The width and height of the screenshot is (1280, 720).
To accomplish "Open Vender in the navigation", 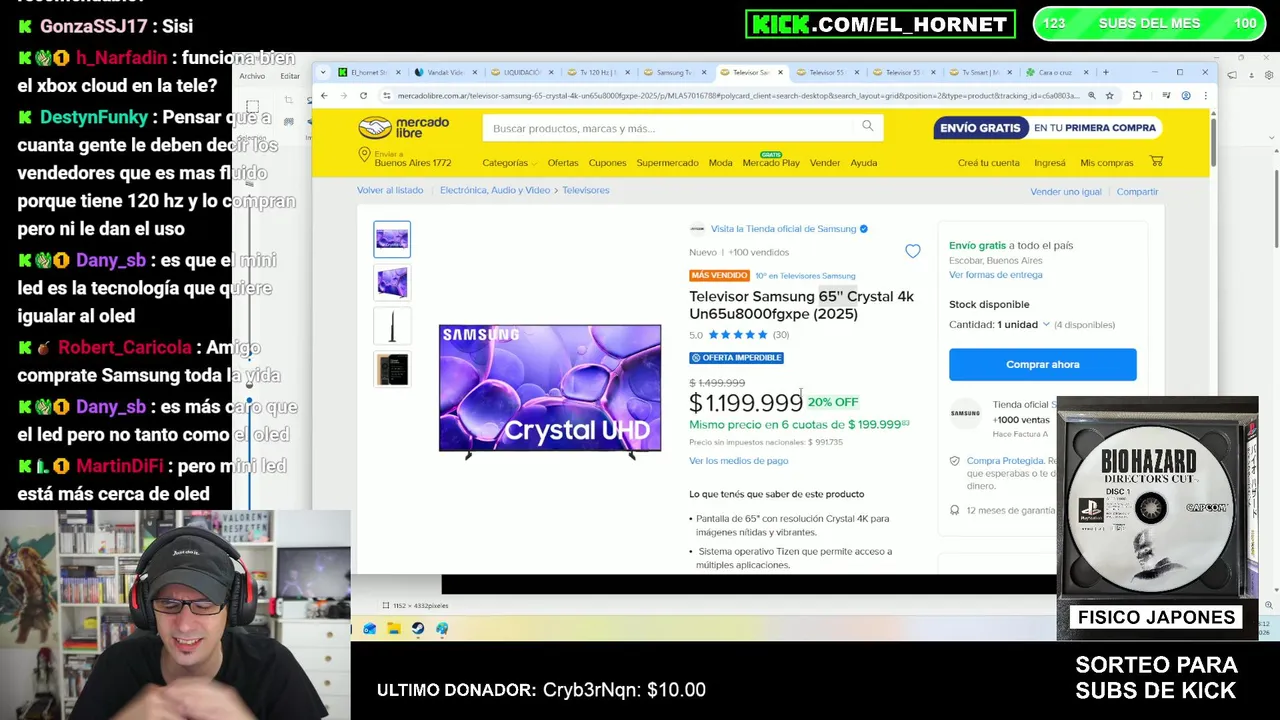I will pyautogui.click(x=825, y=163).
